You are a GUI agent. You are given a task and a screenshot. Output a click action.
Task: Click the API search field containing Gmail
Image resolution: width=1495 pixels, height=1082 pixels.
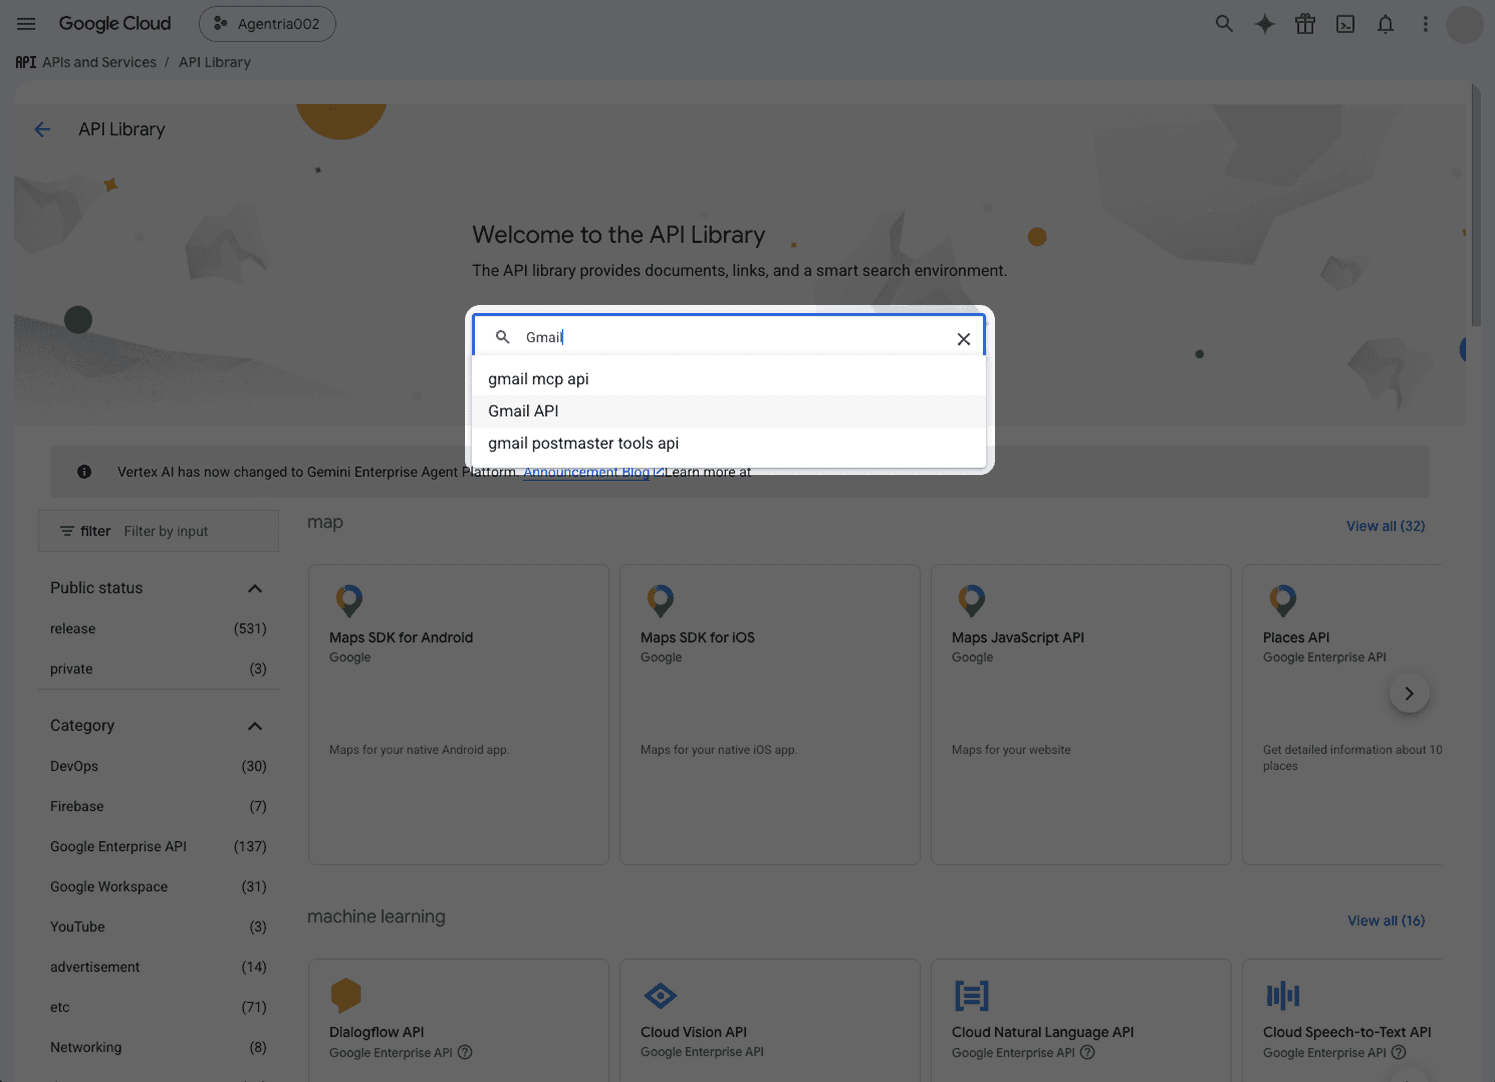(x=729, y=337)
